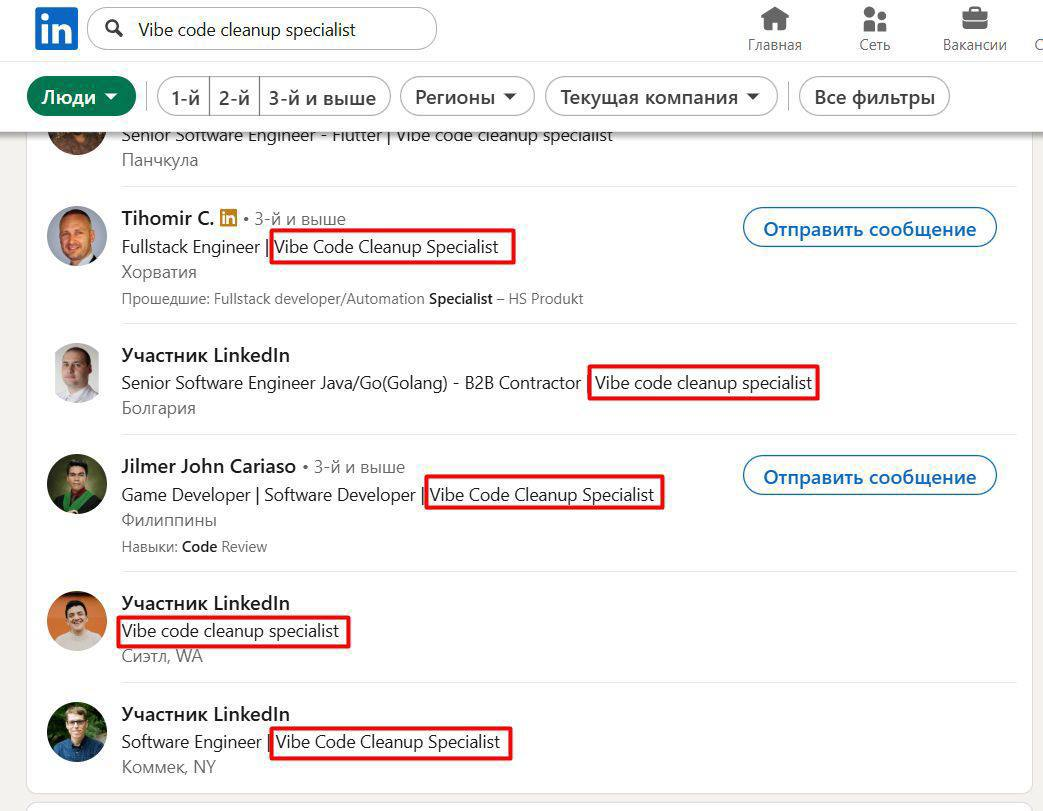The height and width of the screenshot is (811, 1043).
Task: Focus the search field containing Vibe code cleanup specialist
Action: point(261,29)
